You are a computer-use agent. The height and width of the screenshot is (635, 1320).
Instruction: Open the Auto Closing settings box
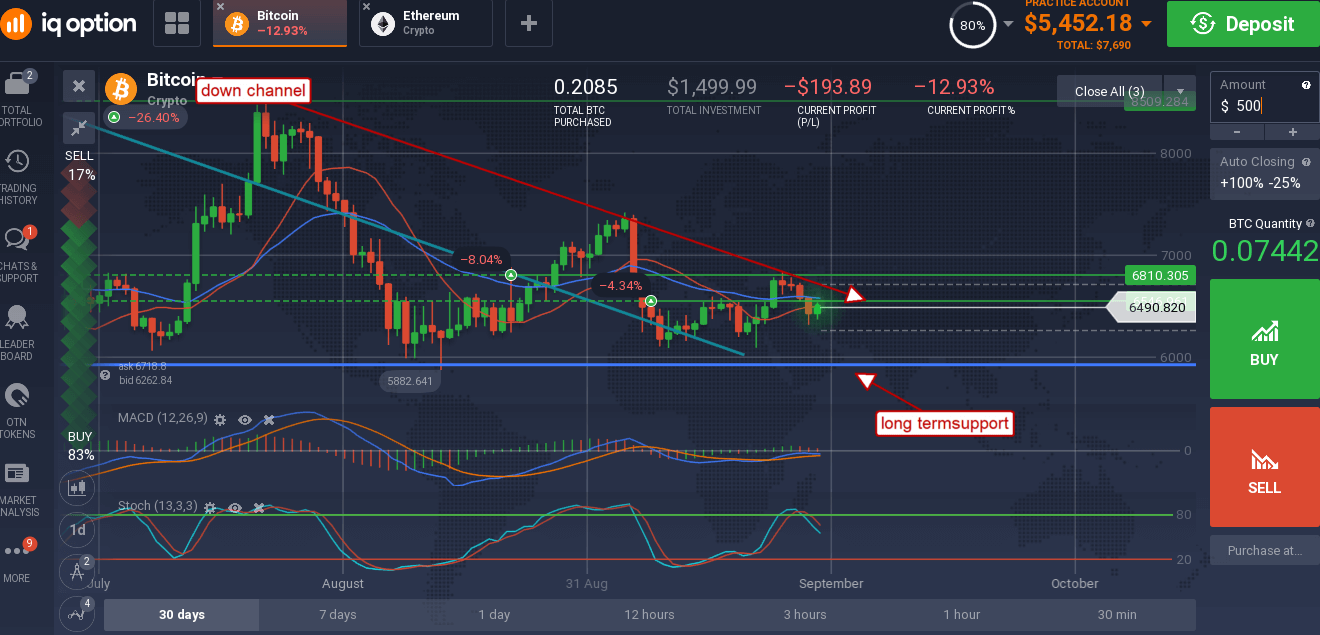click(x=1265, y=174)
